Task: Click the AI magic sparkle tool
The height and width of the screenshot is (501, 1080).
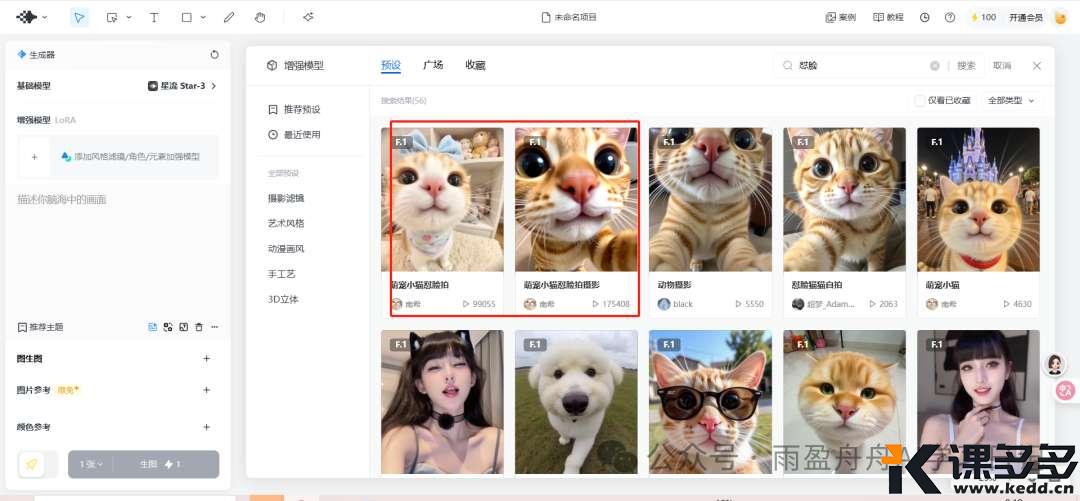Action: [308, 17]
